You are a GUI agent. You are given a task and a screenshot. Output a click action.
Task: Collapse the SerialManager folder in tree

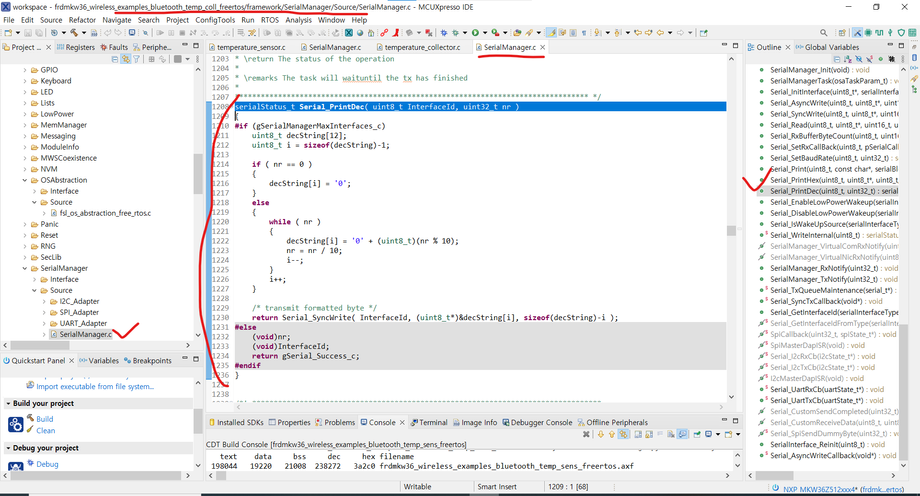25,268
